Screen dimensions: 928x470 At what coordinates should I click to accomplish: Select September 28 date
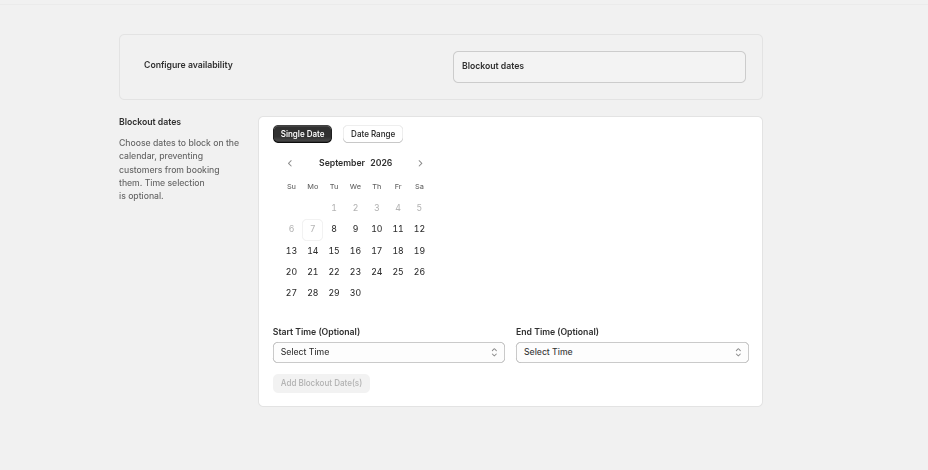click(312, 293)
